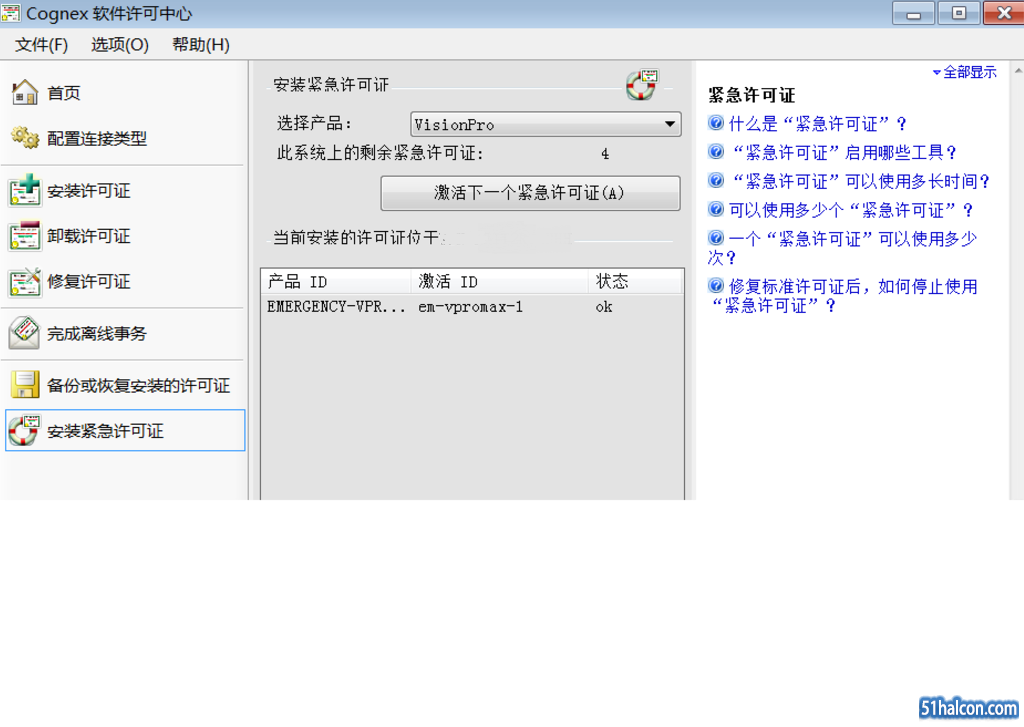
Task: Click the em-vpromax-1 activation ID cell
Action: click(x=471, y=306)
